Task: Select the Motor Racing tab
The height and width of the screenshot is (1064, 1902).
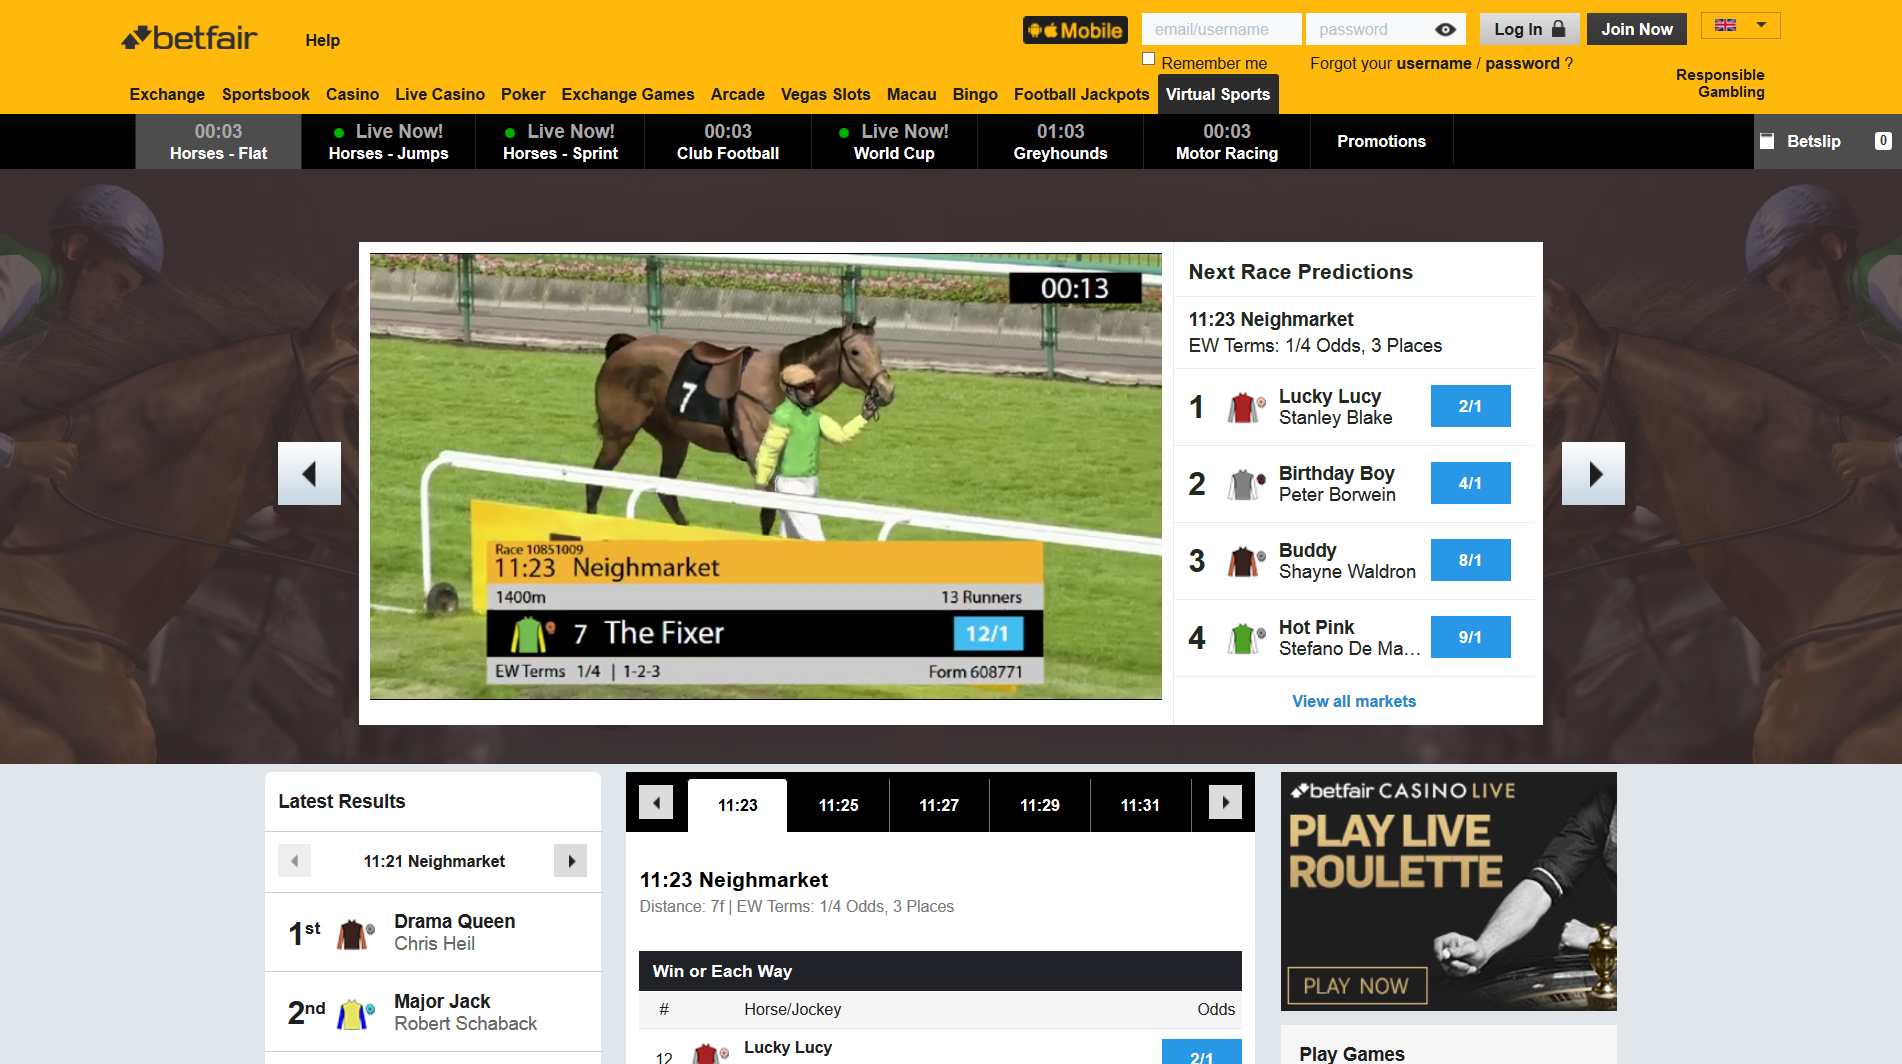Action: (1227, 142)
